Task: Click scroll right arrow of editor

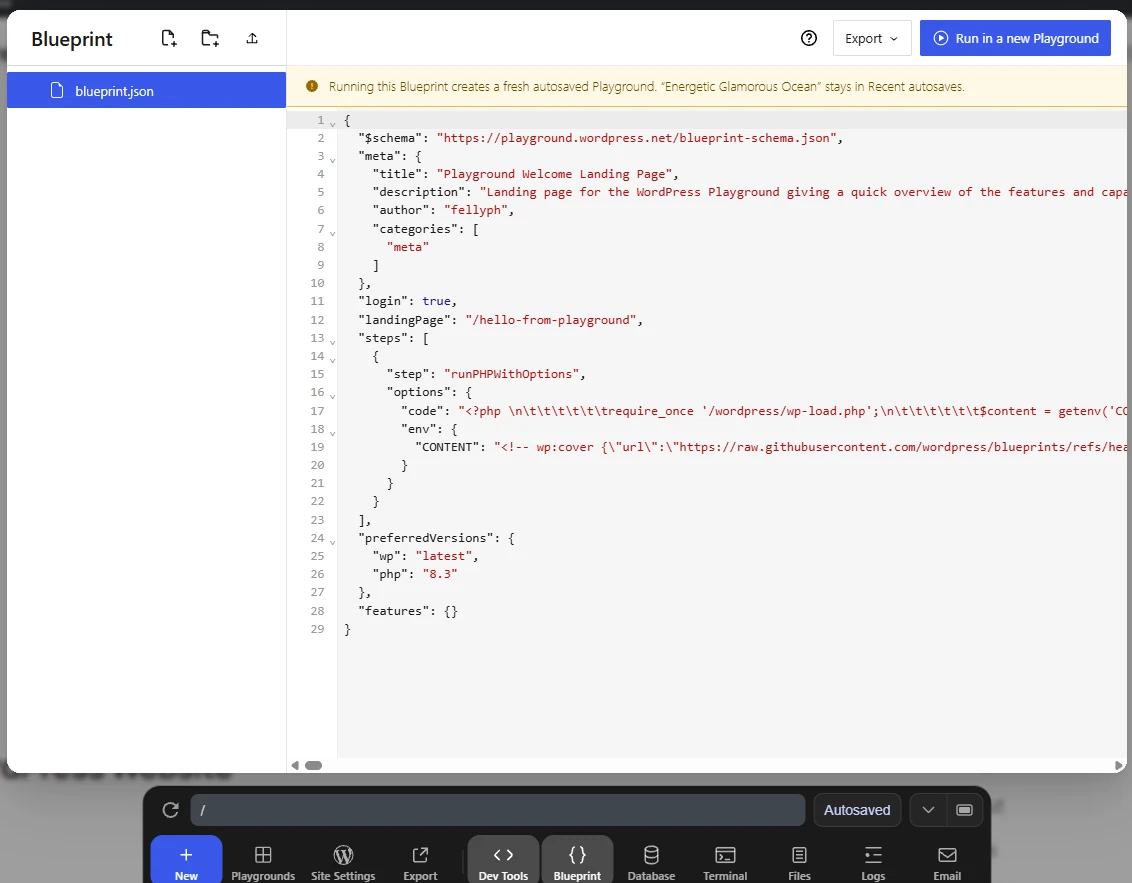Action: 1118,765
